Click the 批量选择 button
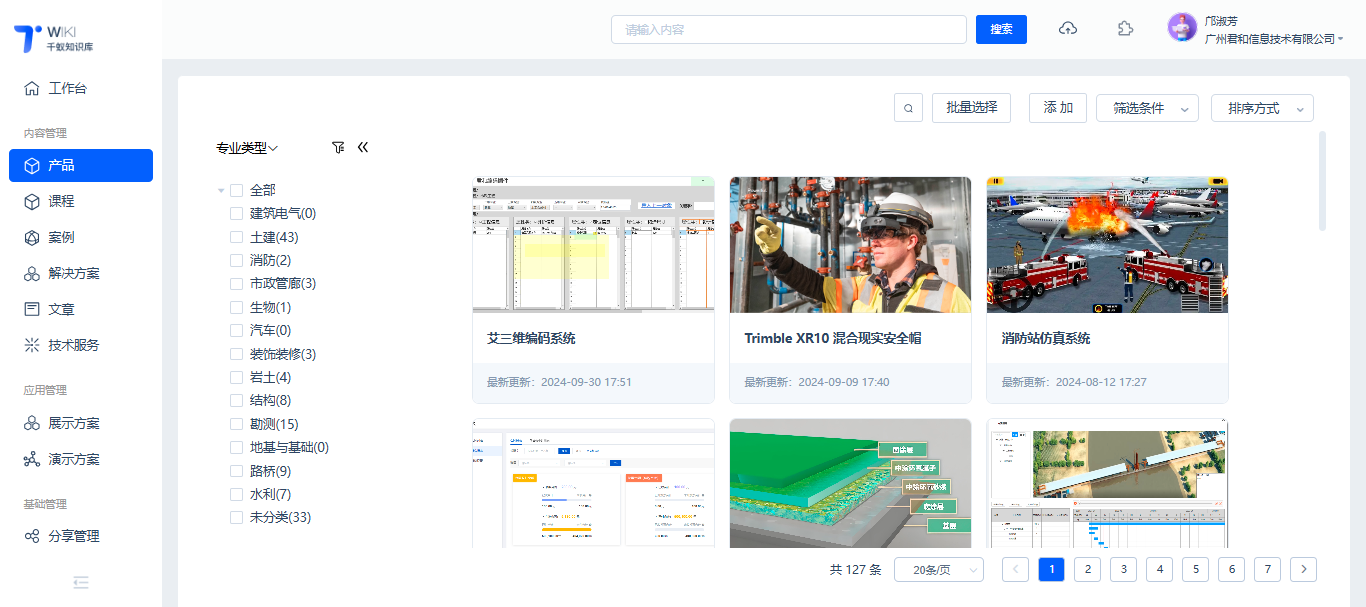The height and width of the screenshot is (607, 1366). point(971,108)
